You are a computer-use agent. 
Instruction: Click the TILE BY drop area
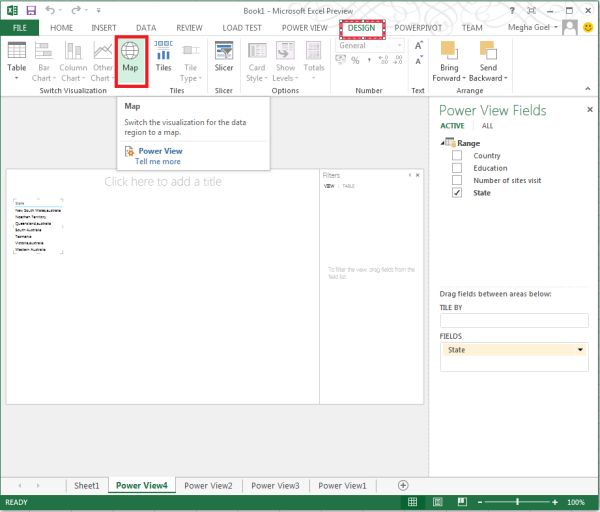tap(514, 321)
